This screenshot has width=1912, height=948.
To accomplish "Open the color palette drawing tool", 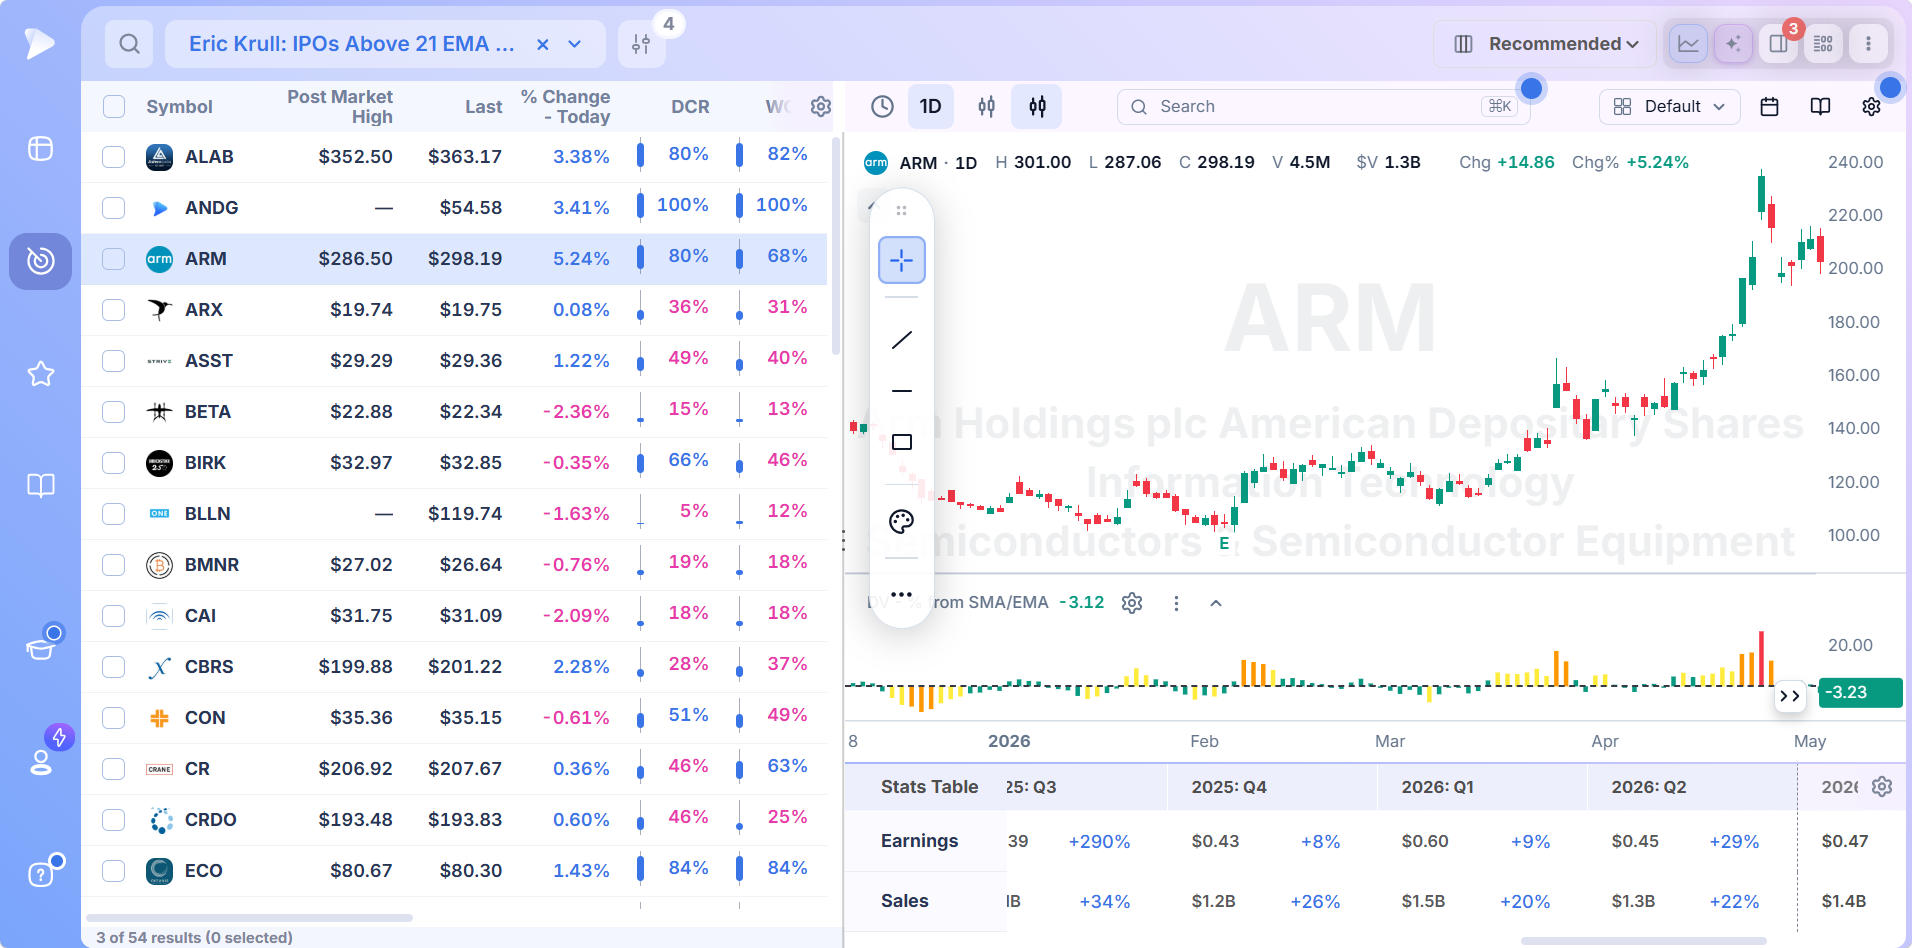I will (x=901, y=521).
